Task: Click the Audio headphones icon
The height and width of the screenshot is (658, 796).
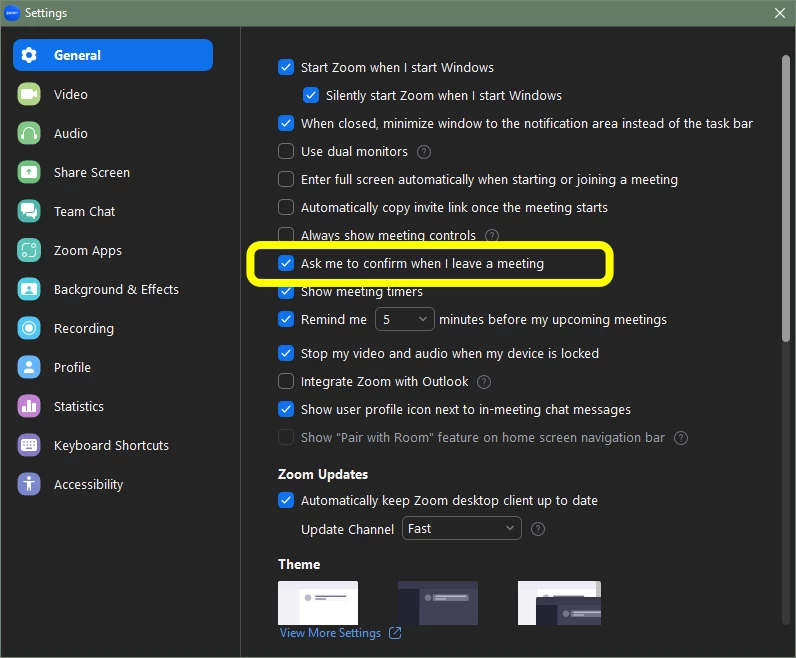Action: (29, 134)
